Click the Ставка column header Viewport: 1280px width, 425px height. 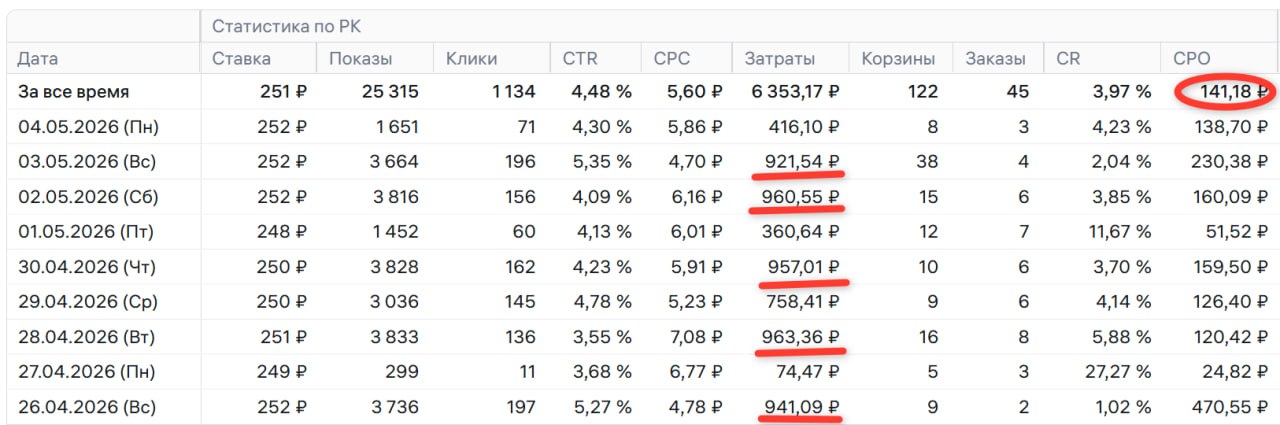pyautogui.click(x=241, y=59)
